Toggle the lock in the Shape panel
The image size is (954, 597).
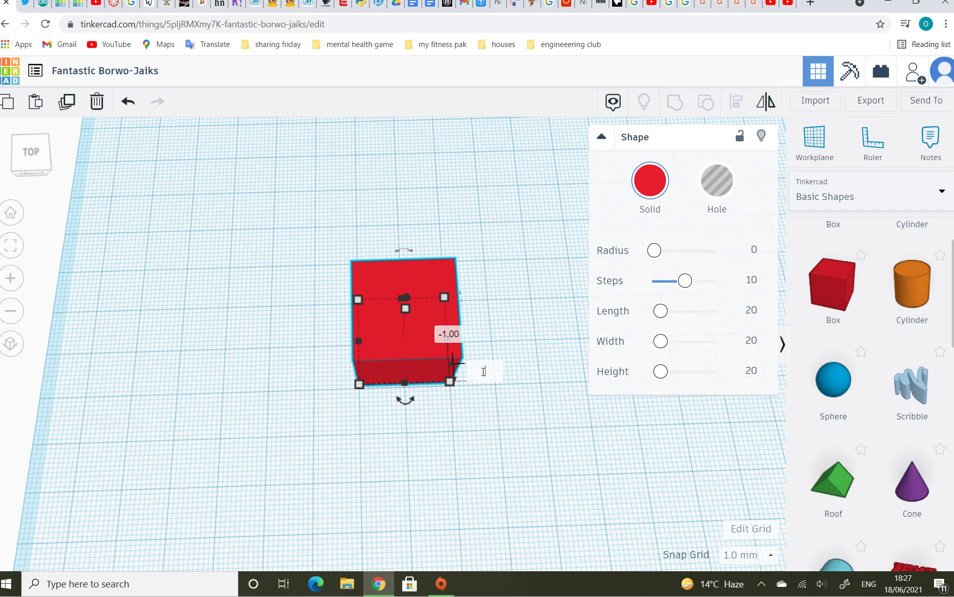pyautogui.click(x=739, y=136)
